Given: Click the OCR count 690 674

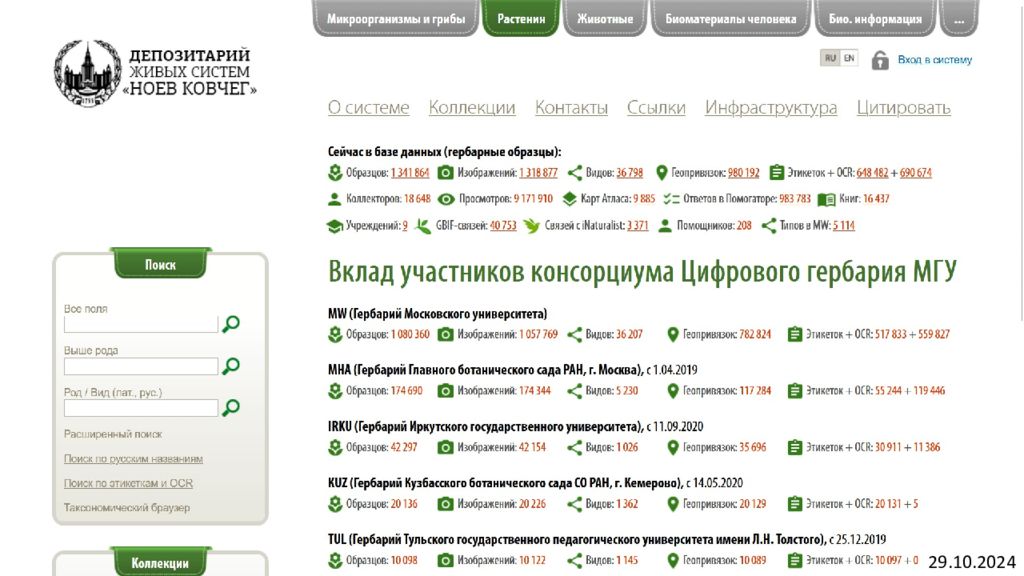Looking at the screenshot, I should (x=916, y=173).
